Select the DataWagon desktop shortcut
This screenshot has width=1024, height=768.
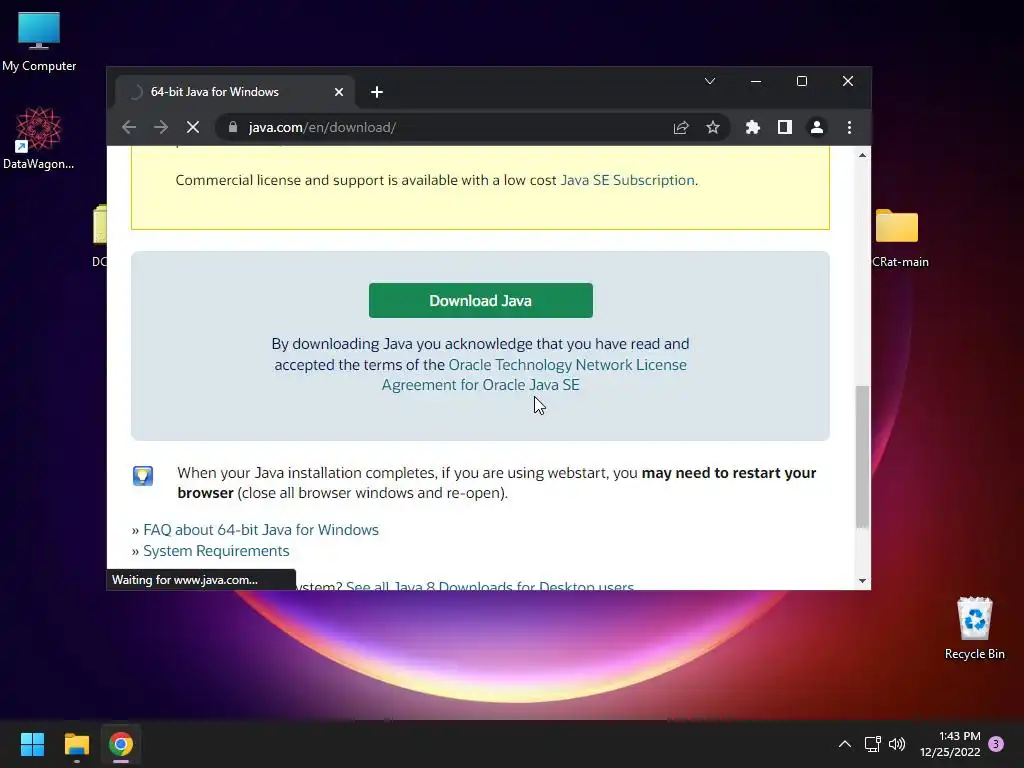(39, 138)
